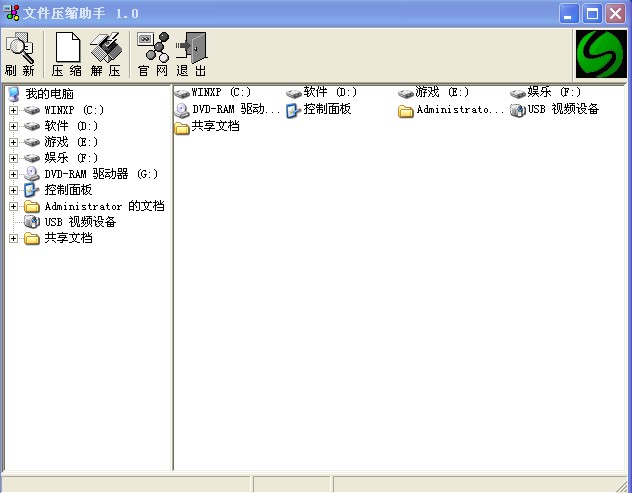Select 我的电脑 root computer icon in tree

[14, 94]
